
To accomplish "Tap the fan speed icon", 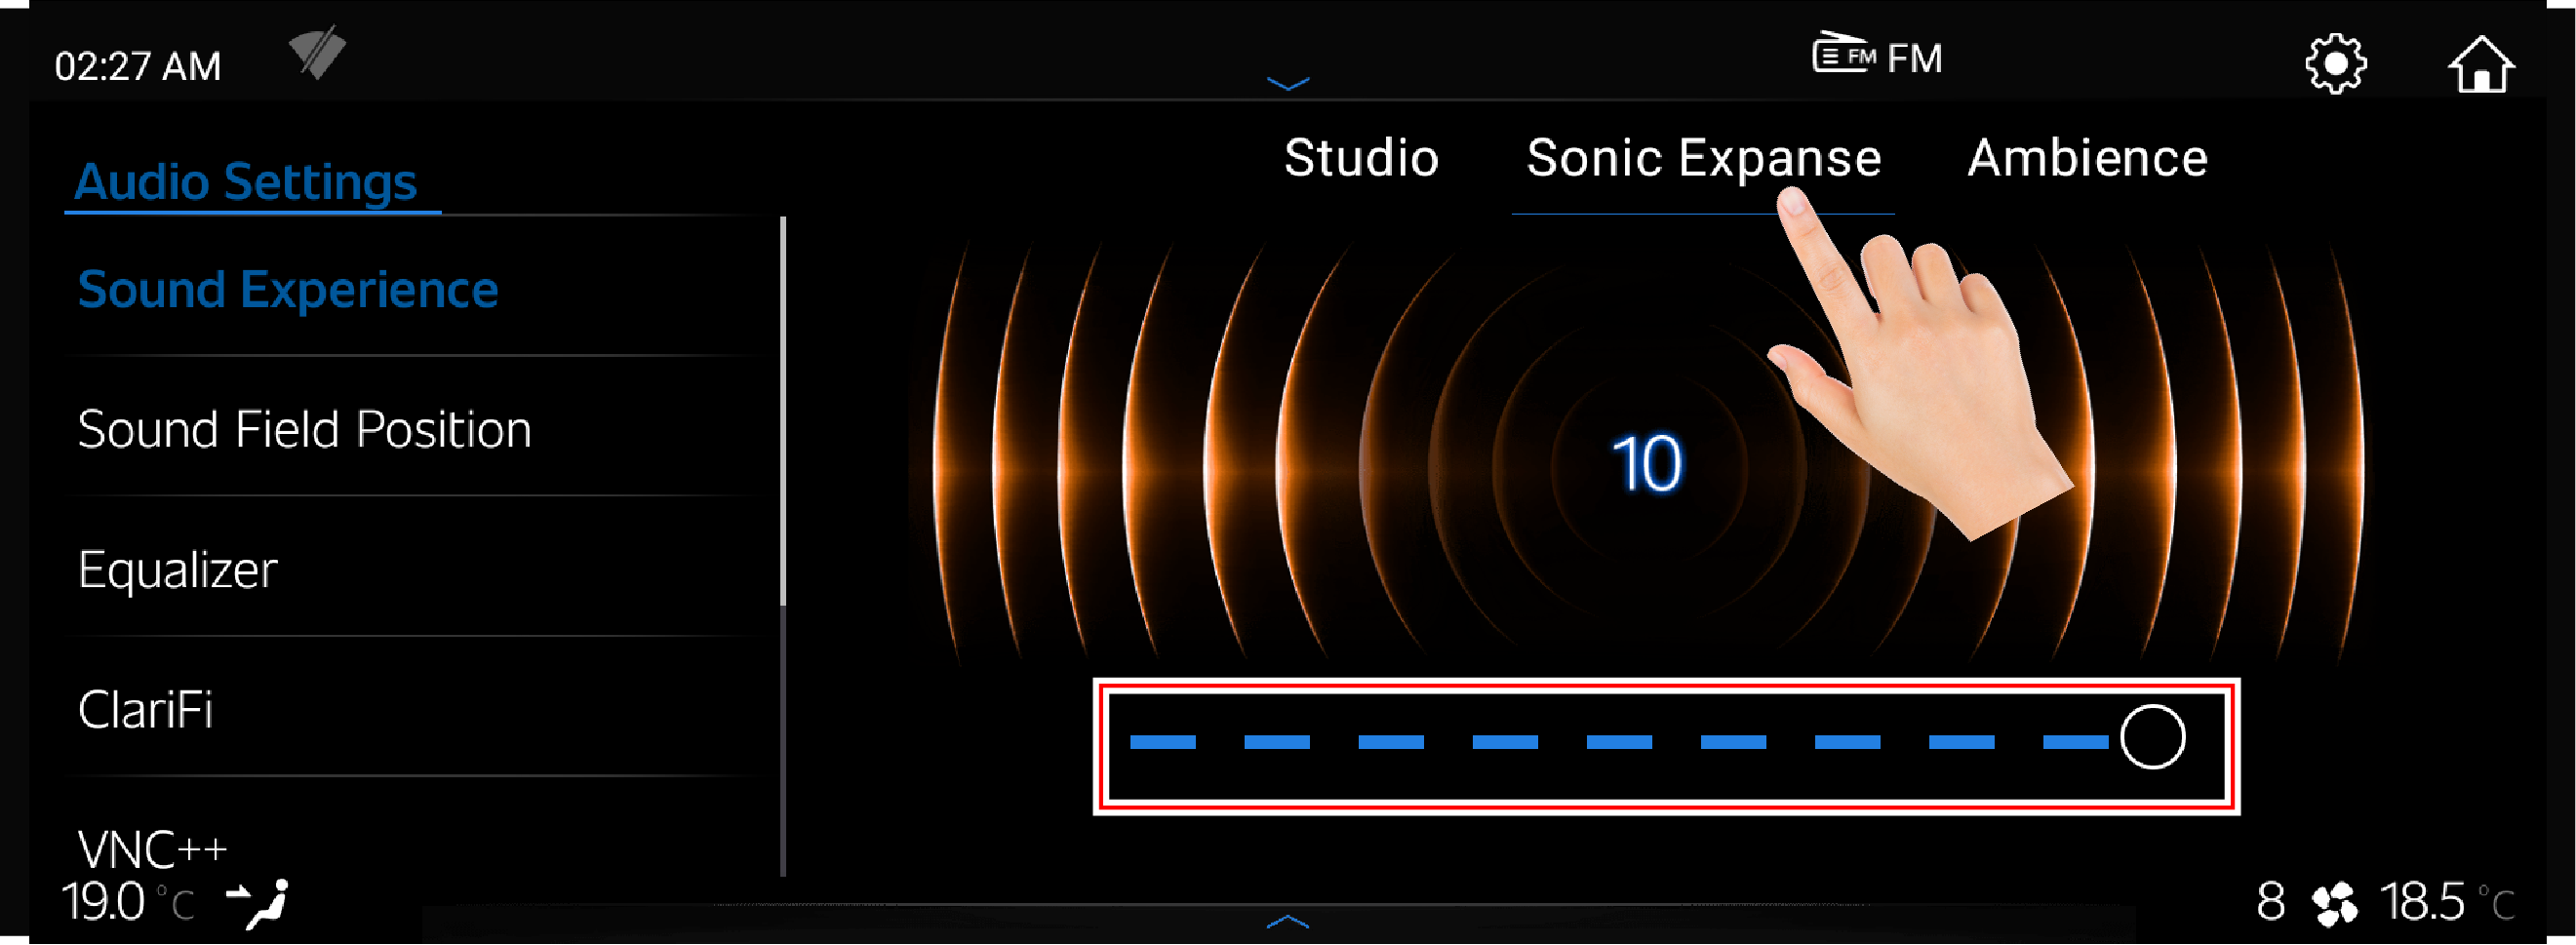I will coord(2334,903).
